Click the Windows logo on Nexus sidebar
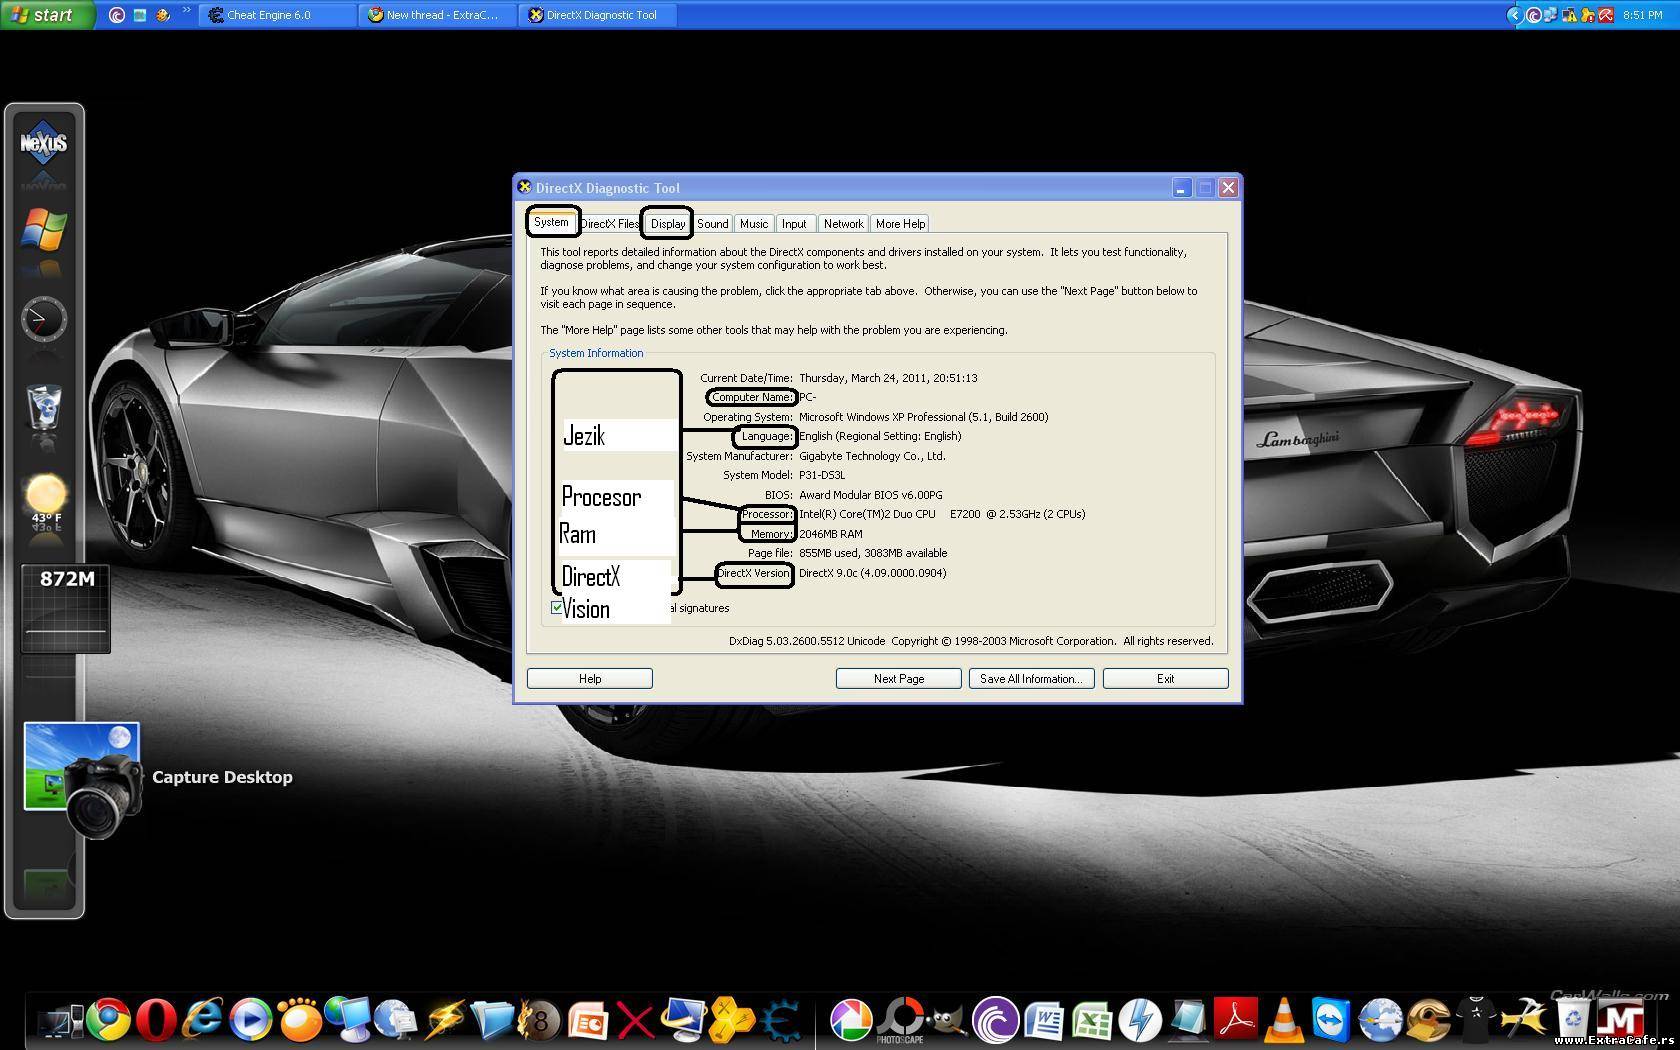Image resolution: width=1680 pixels, height=1050 pixels. pos(43,229)
